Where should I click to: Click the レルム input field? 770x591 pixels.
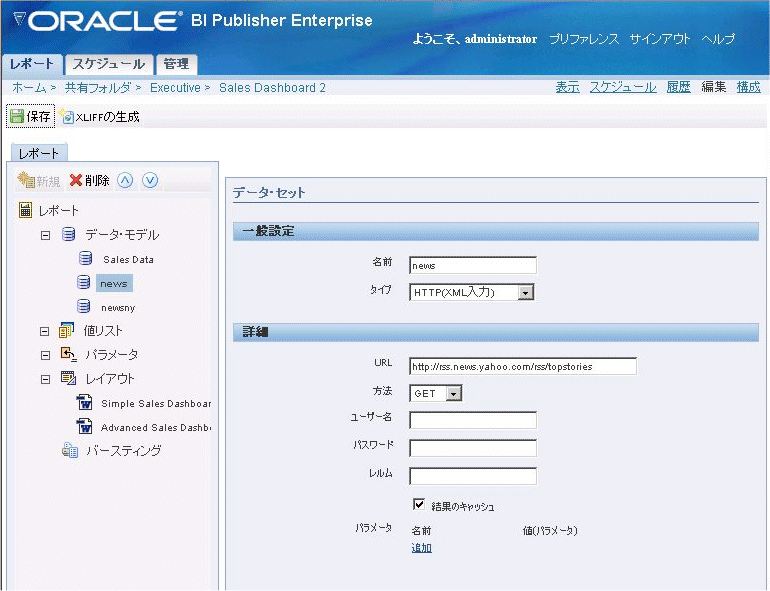pyautogui.click(x=473, y=476)
